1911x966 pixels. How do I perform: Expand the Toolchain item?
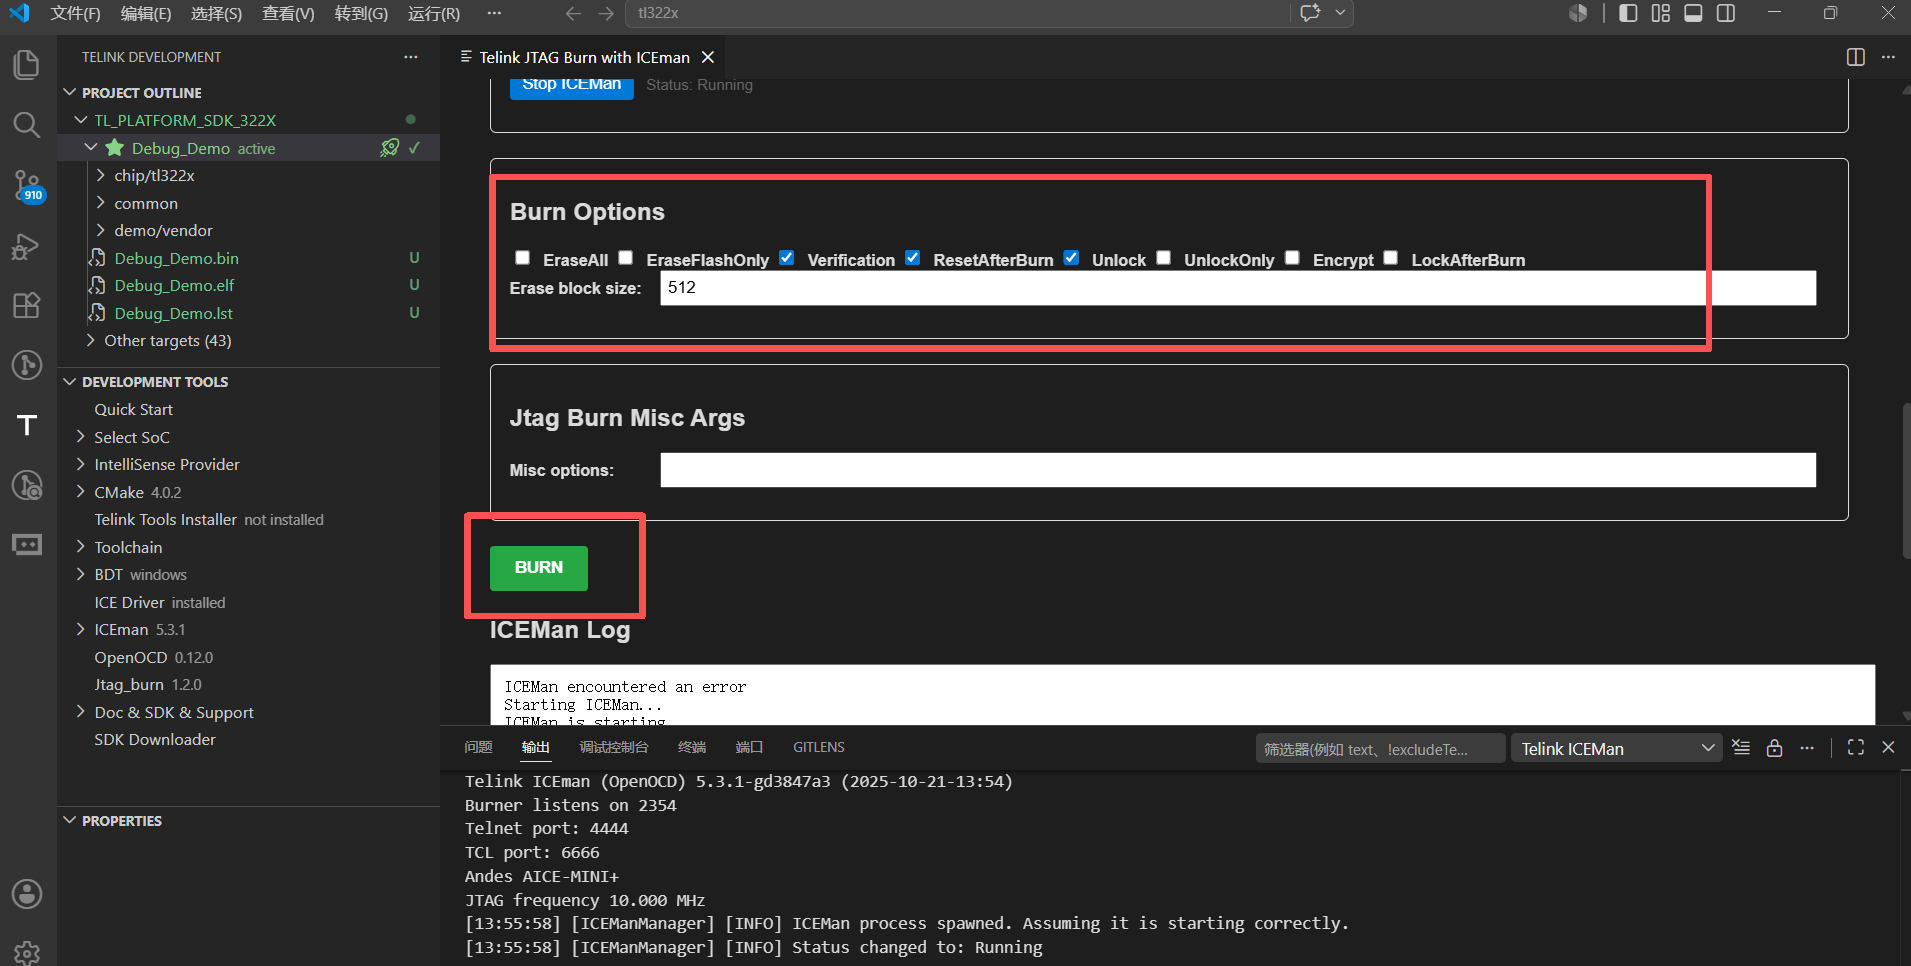click(81, 547)
